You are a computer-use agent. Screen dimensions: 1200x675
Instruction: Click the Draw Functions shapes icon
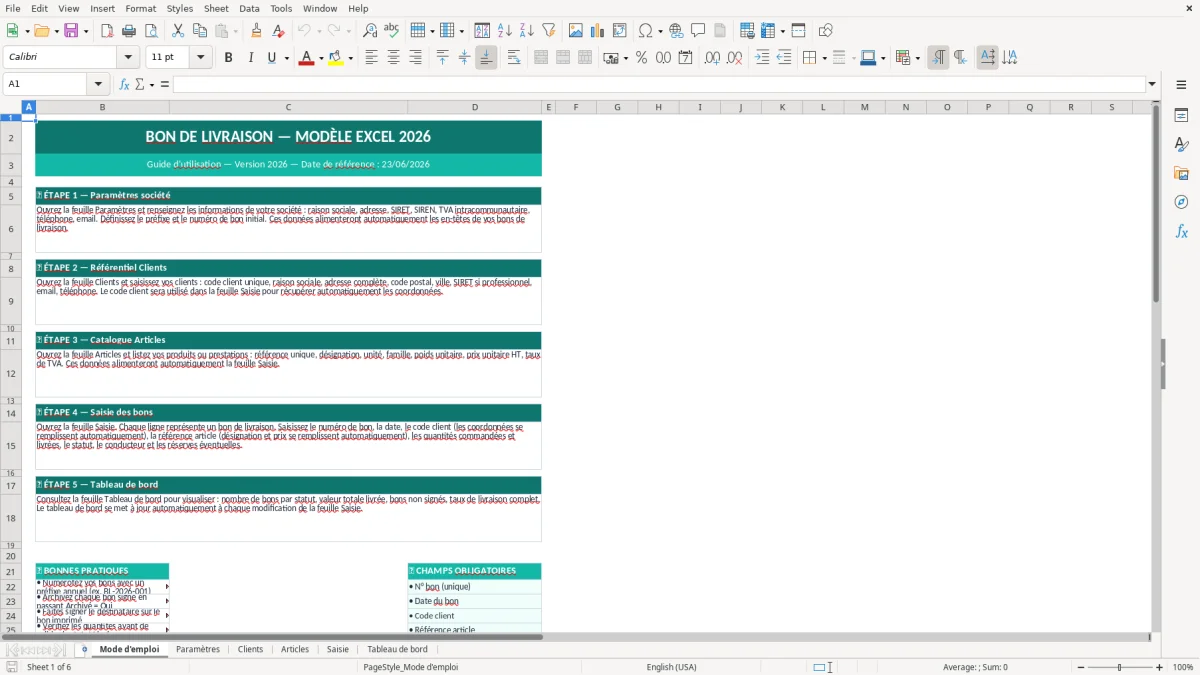point(826,31)
